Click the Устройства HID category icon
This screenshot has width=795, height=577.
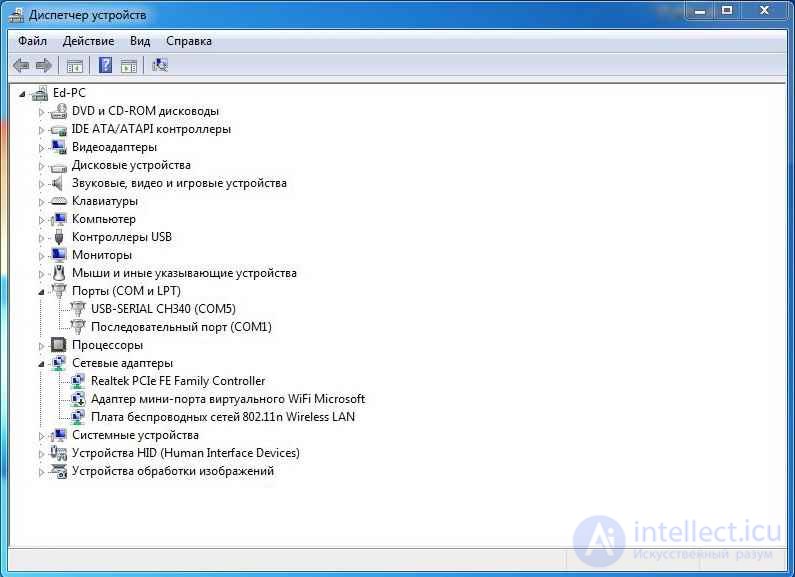(58, 453)
